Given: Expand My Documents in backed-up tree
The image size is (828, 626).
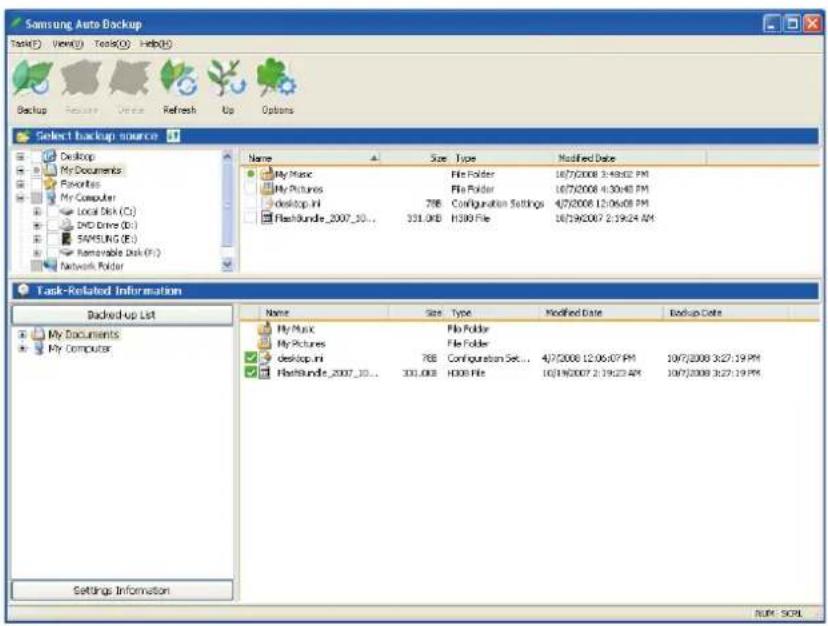Looking at the screenshot, I should pos(22,334).
